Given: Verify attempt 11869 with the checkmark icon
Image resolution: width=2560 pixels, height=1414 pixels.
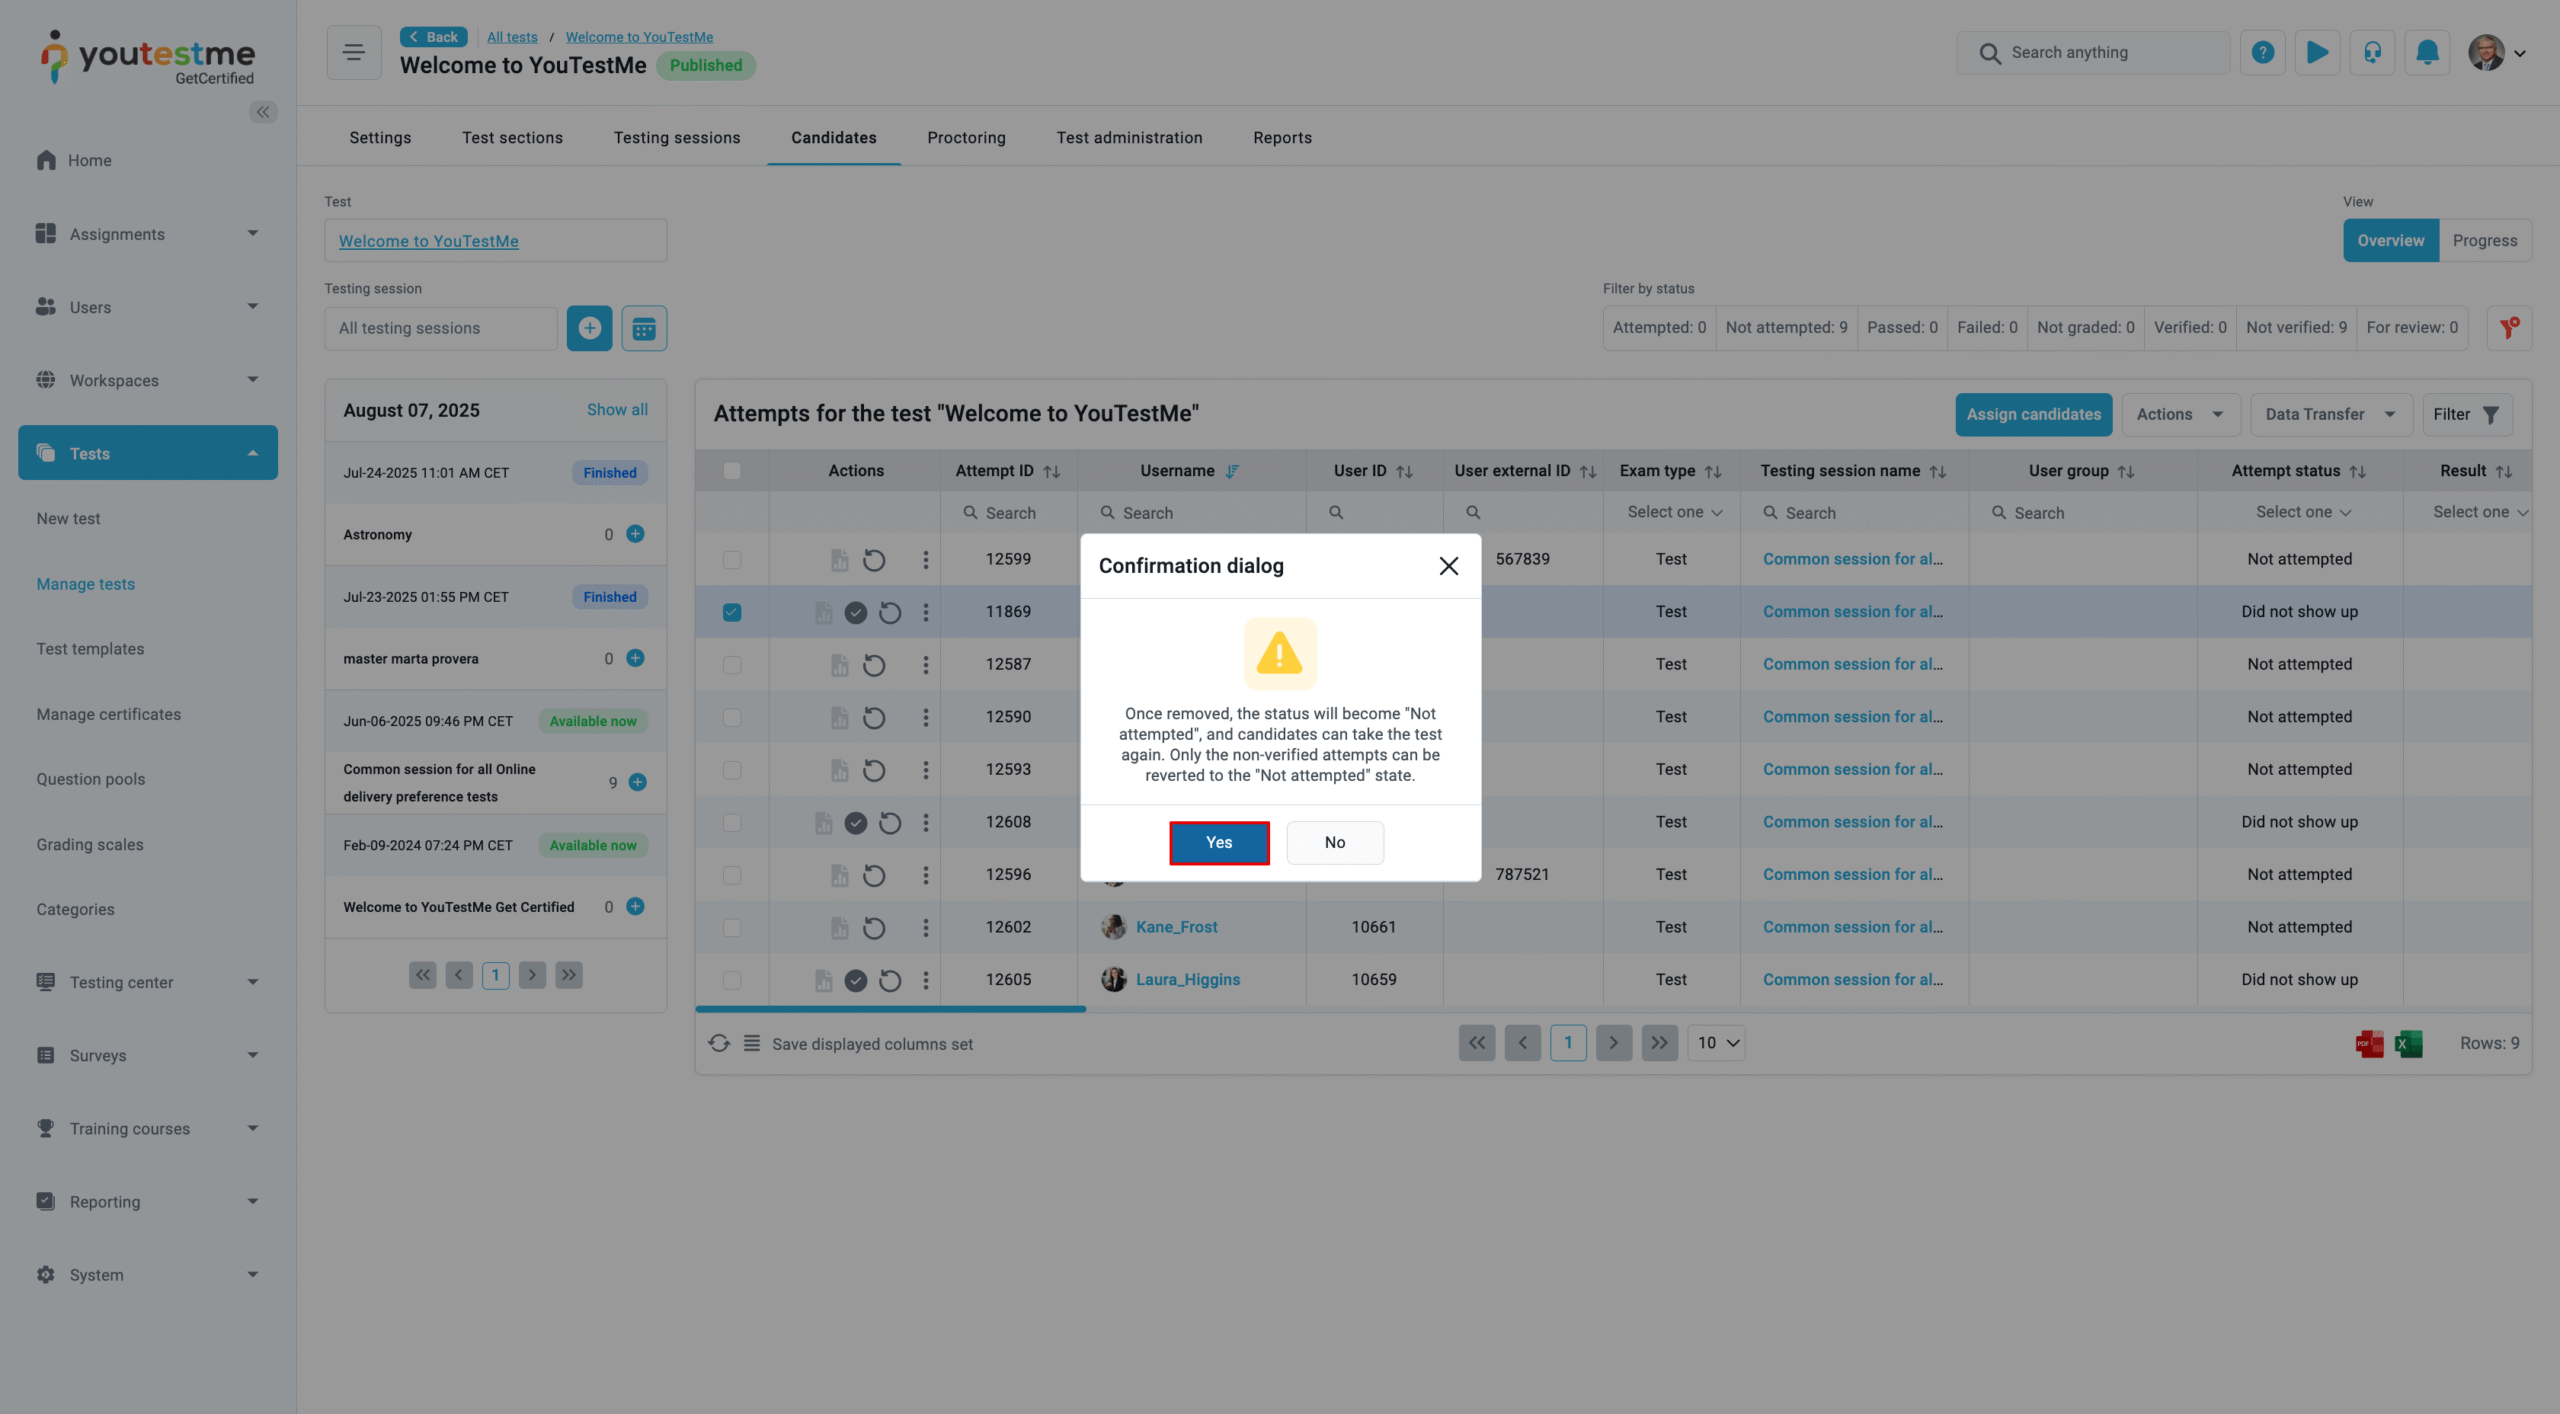Looking at the screenshot, I should [855, 613].
